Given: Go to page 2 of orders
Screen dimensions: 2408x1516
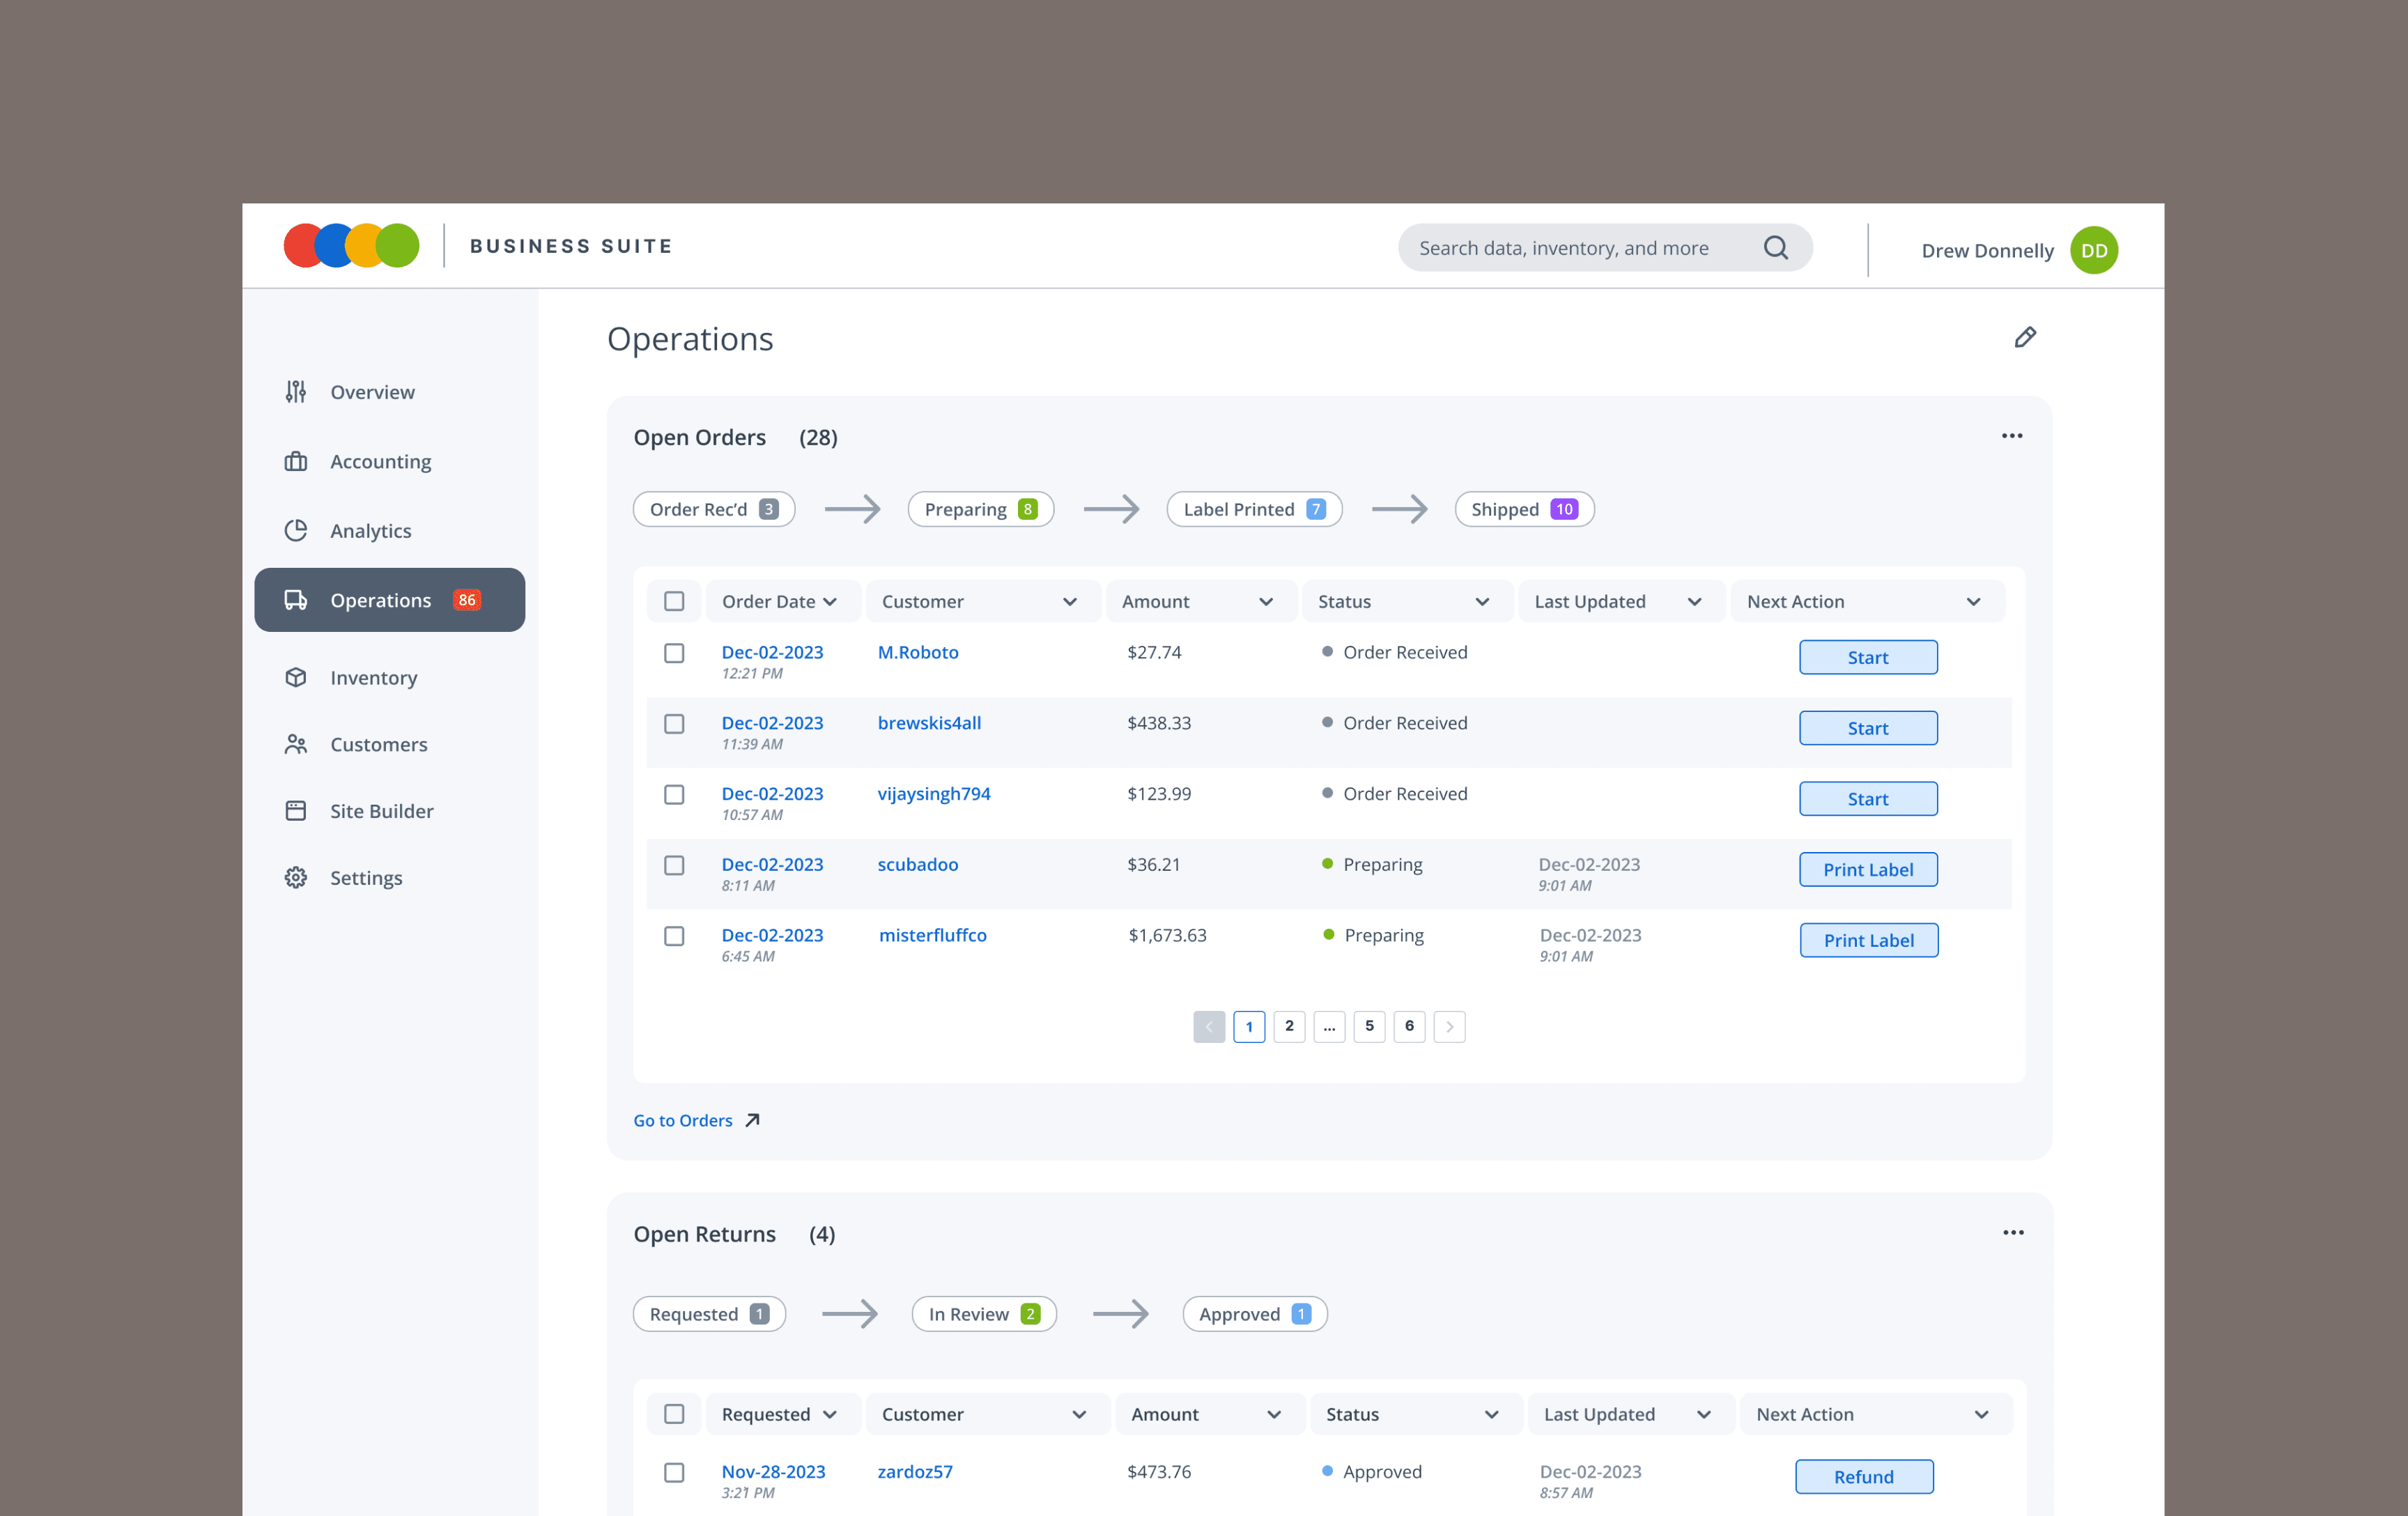Looking at the screenshot, I should pyautogui.click(x=1289, y=1026).
